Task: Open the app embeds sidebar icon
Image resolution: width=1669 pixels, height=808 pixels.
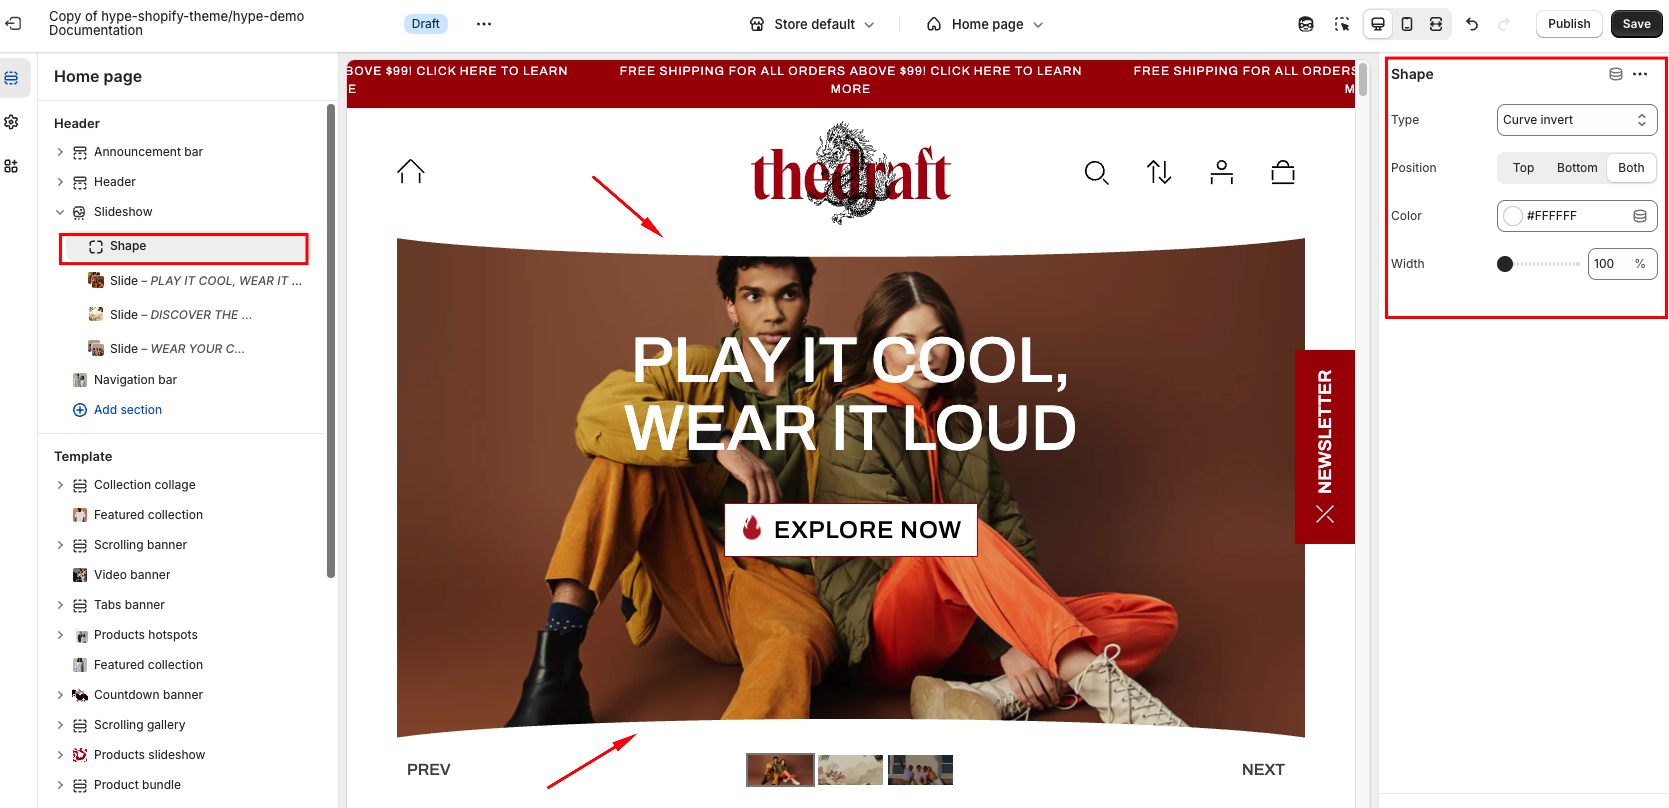Action: point(12,166)
